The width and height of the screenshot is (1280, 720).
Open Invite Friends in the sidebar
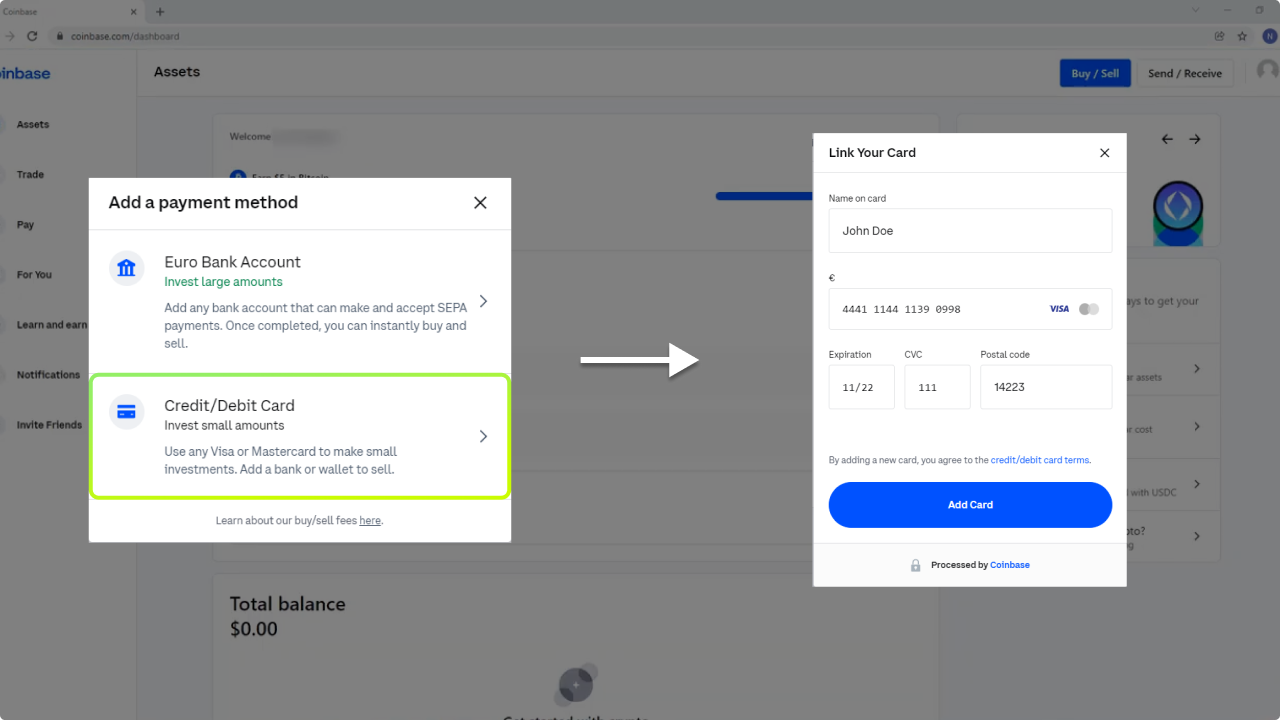pos(49,425)
